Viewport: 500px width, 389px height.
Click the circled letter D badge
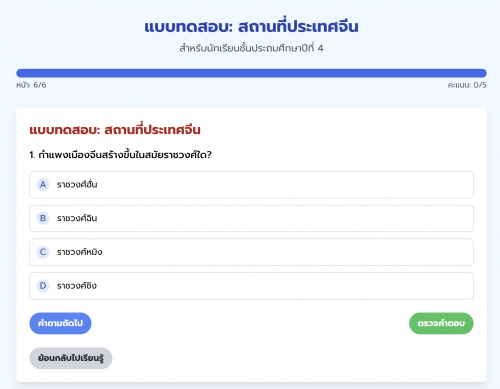click(x=43, y=286)
